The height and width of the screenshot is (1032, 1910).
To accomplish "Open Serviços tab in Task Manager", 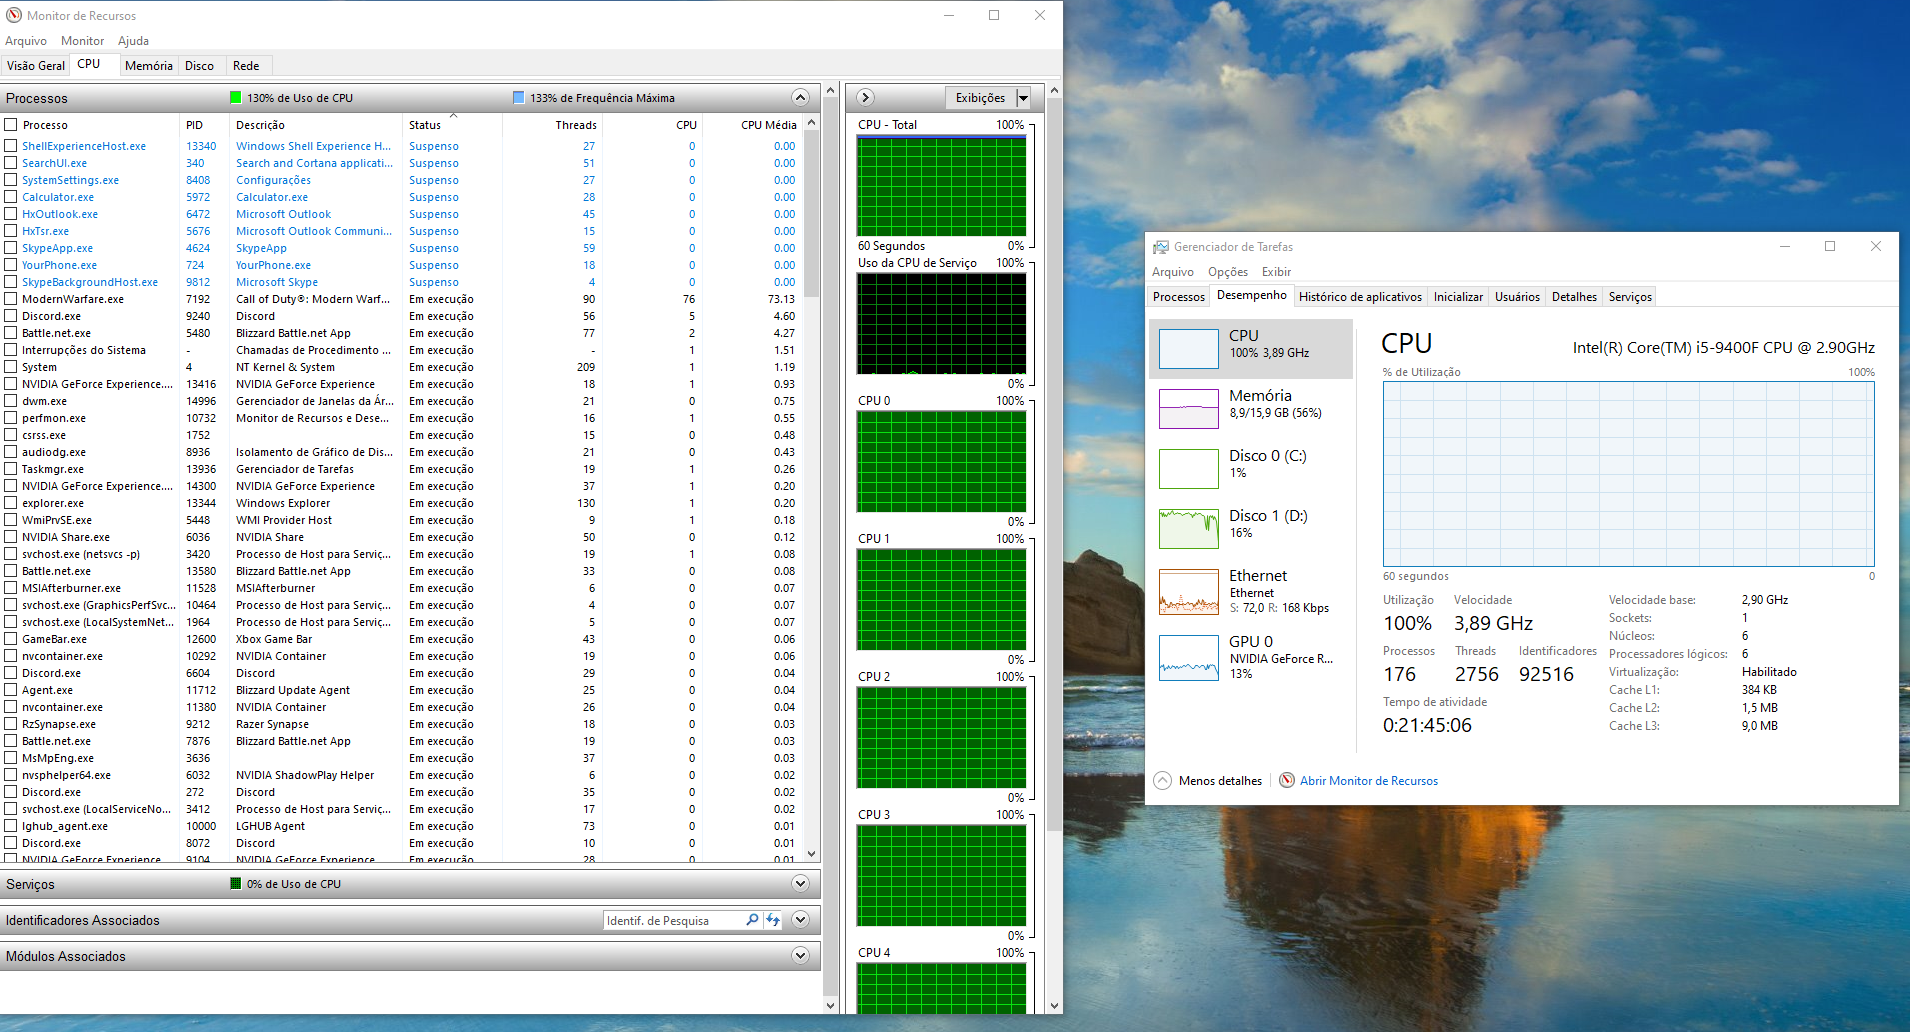I will coord(1630,297).
